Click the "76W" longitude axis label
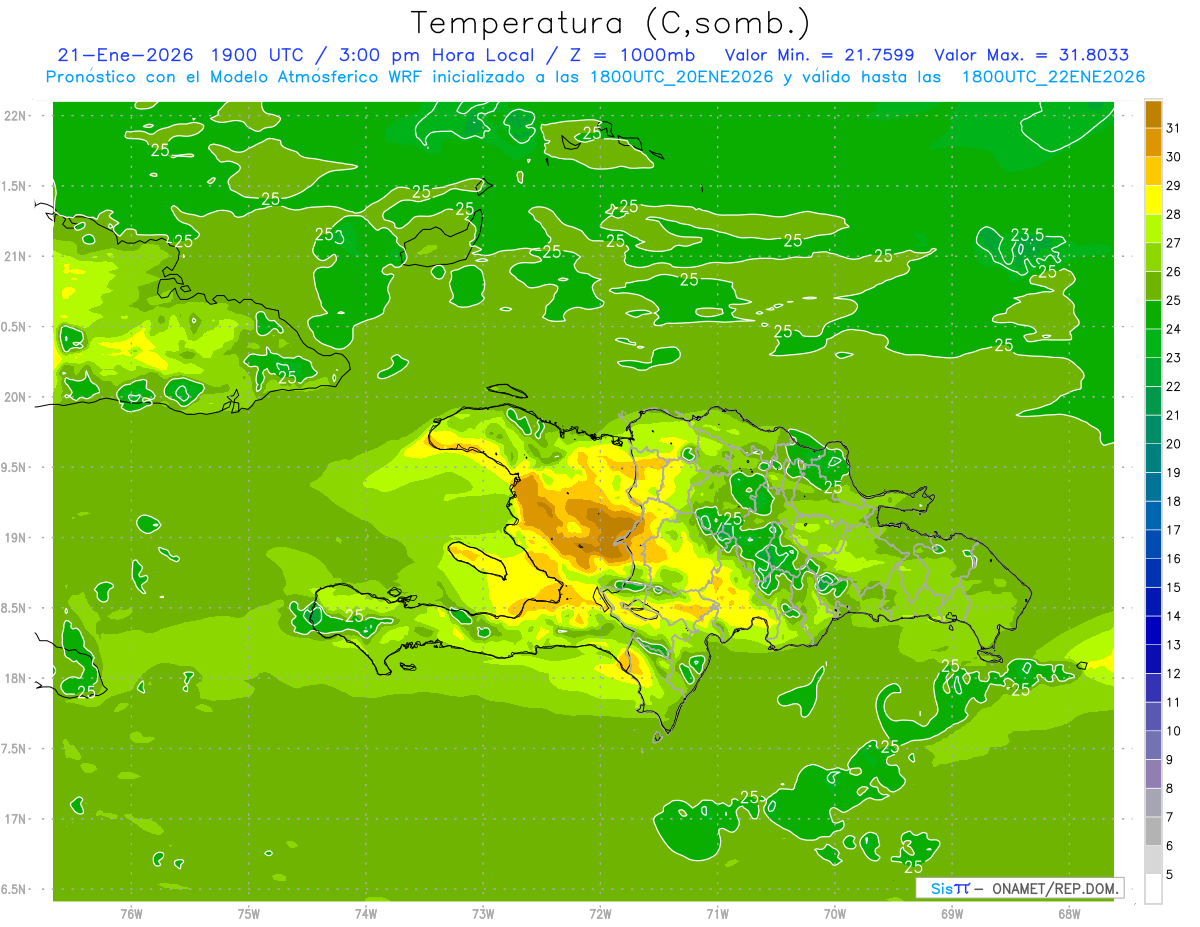Viewport: 1200px width, 927px height. click(131, 914)
